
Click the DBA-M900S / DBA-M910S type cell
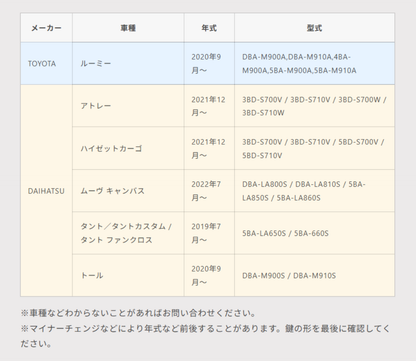pos(314,275)
